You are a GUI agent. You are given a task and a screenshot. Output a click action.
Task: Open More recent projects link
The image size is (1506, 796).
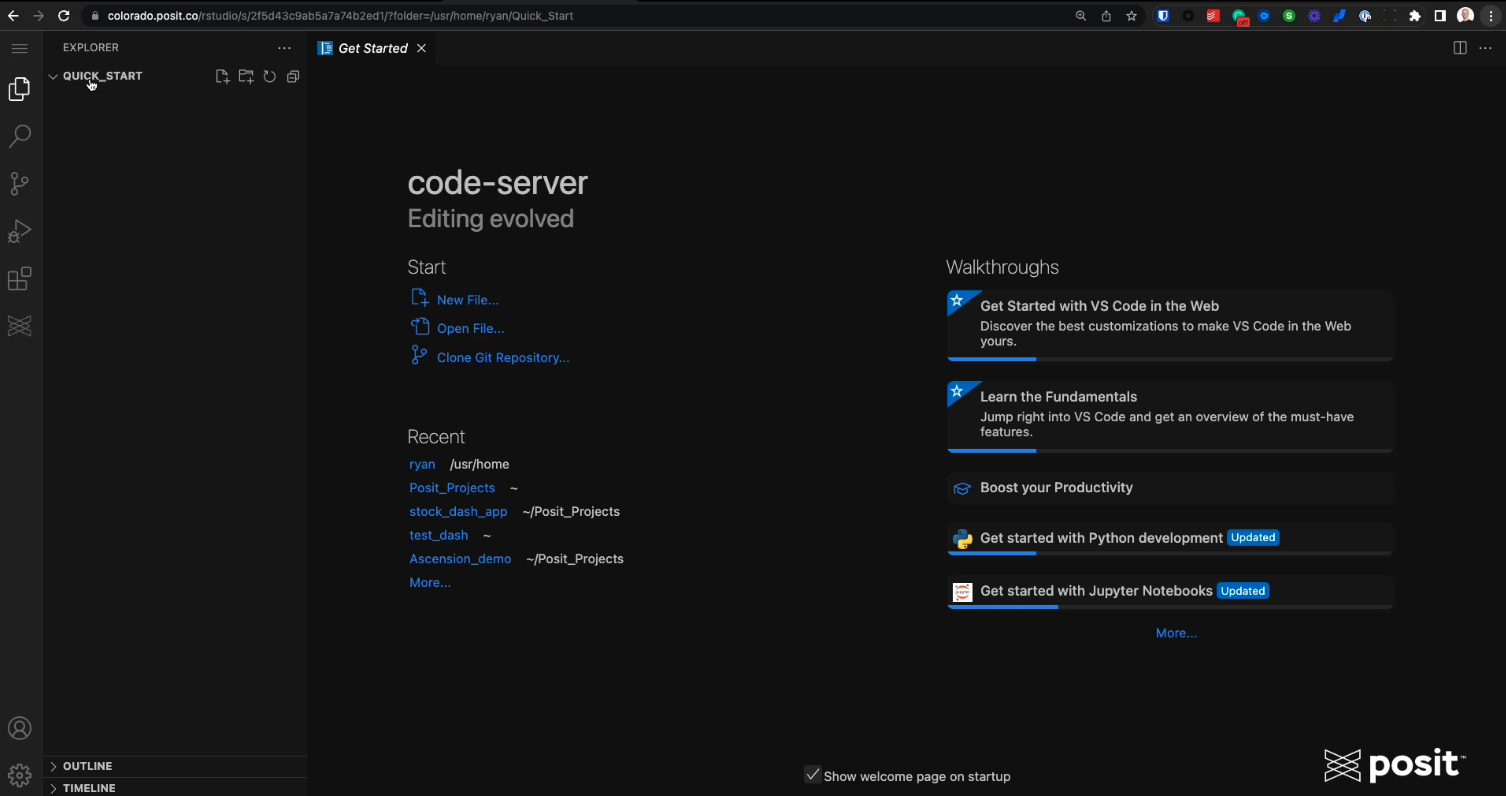coord(429,582)
